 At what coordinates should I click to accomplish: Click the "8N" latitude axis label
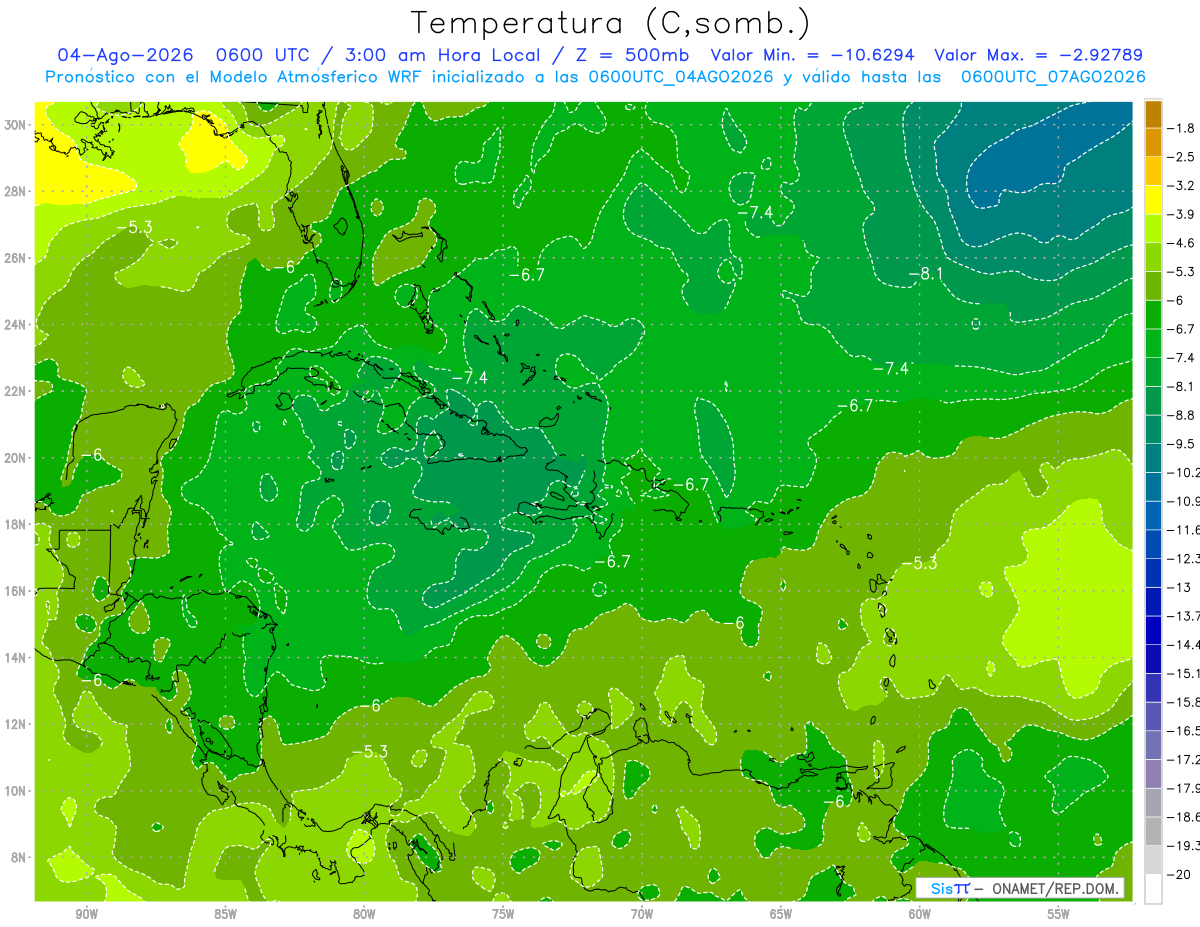(x=19, y=857)
